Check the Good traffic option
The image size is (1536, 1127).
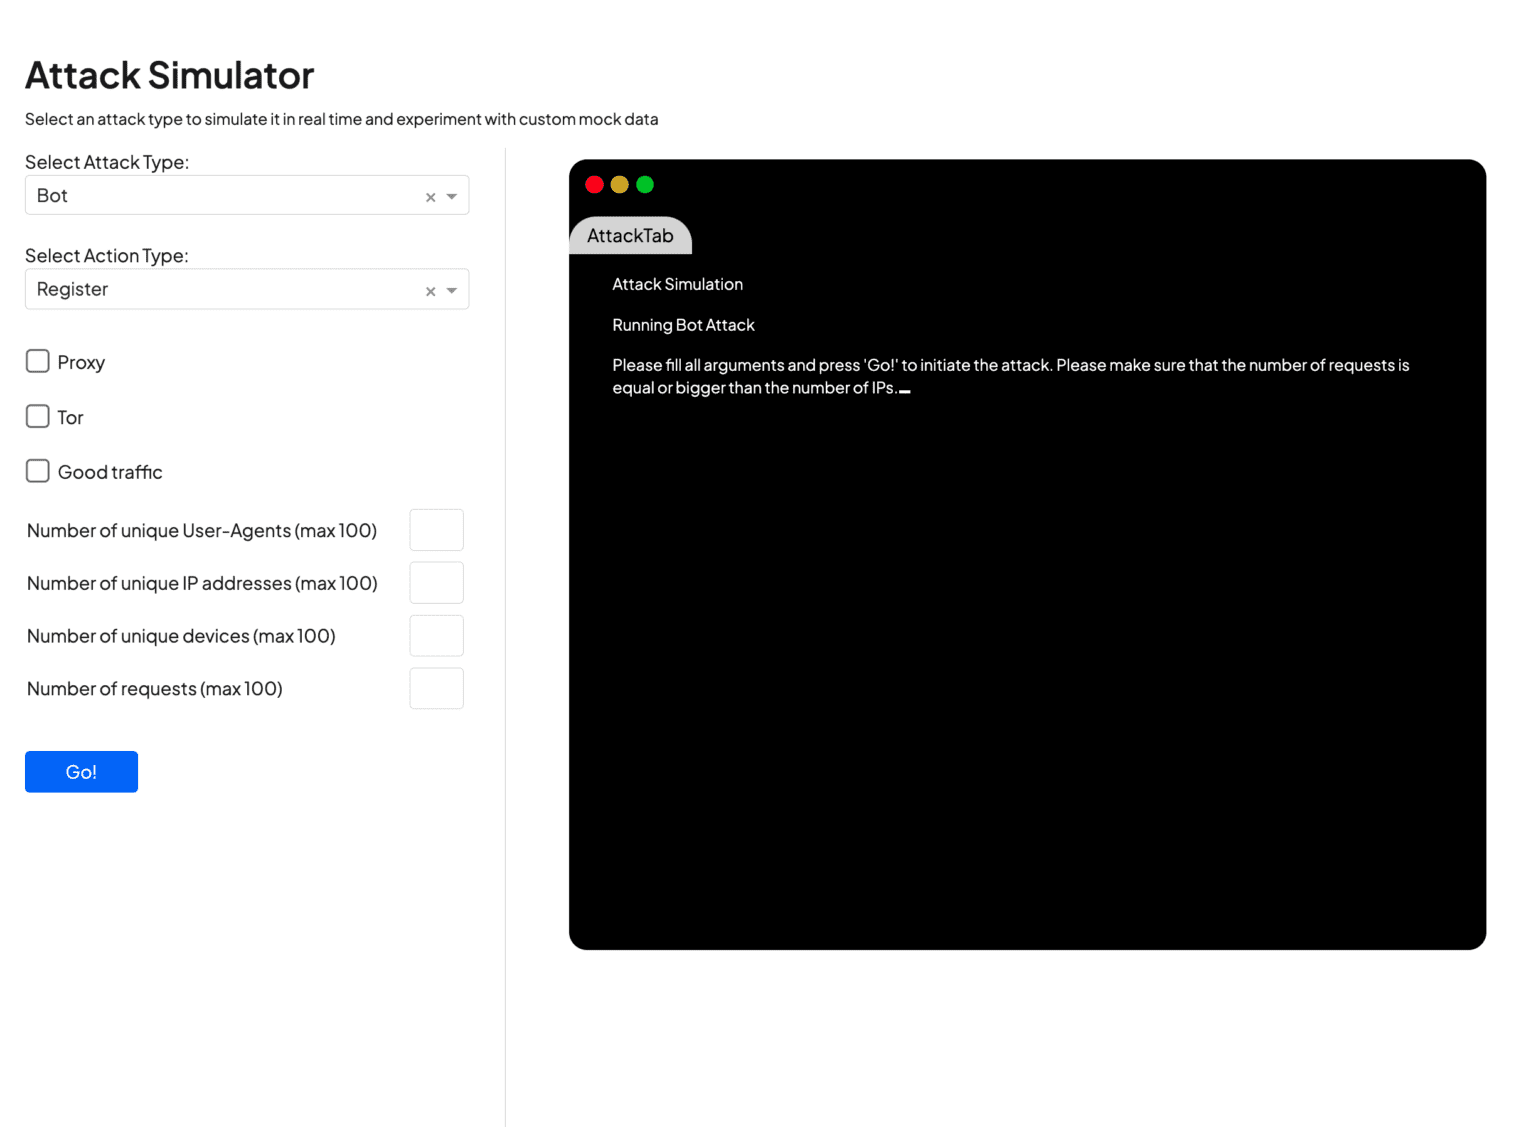coord(37,470)
